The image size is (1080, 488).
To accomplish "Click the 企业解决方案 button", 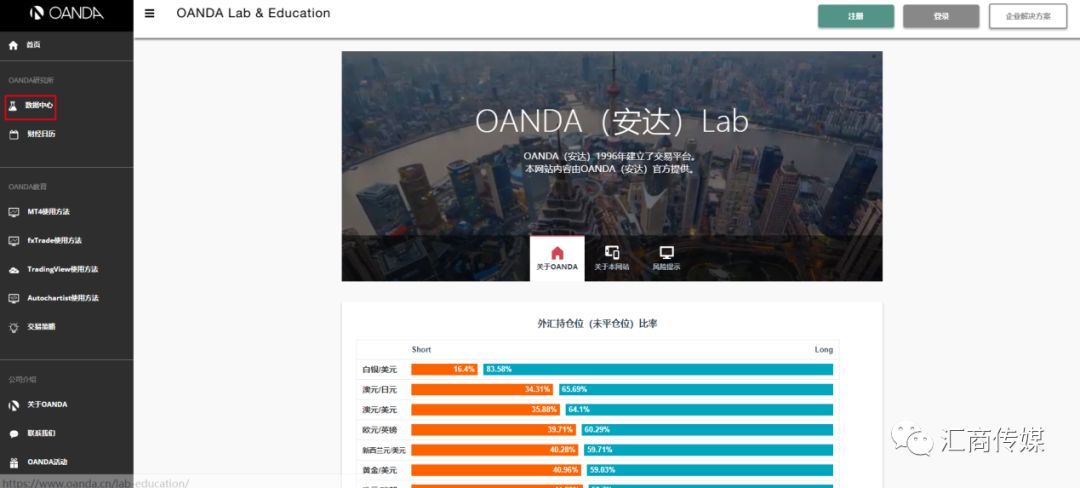I will coord(1027,16).
